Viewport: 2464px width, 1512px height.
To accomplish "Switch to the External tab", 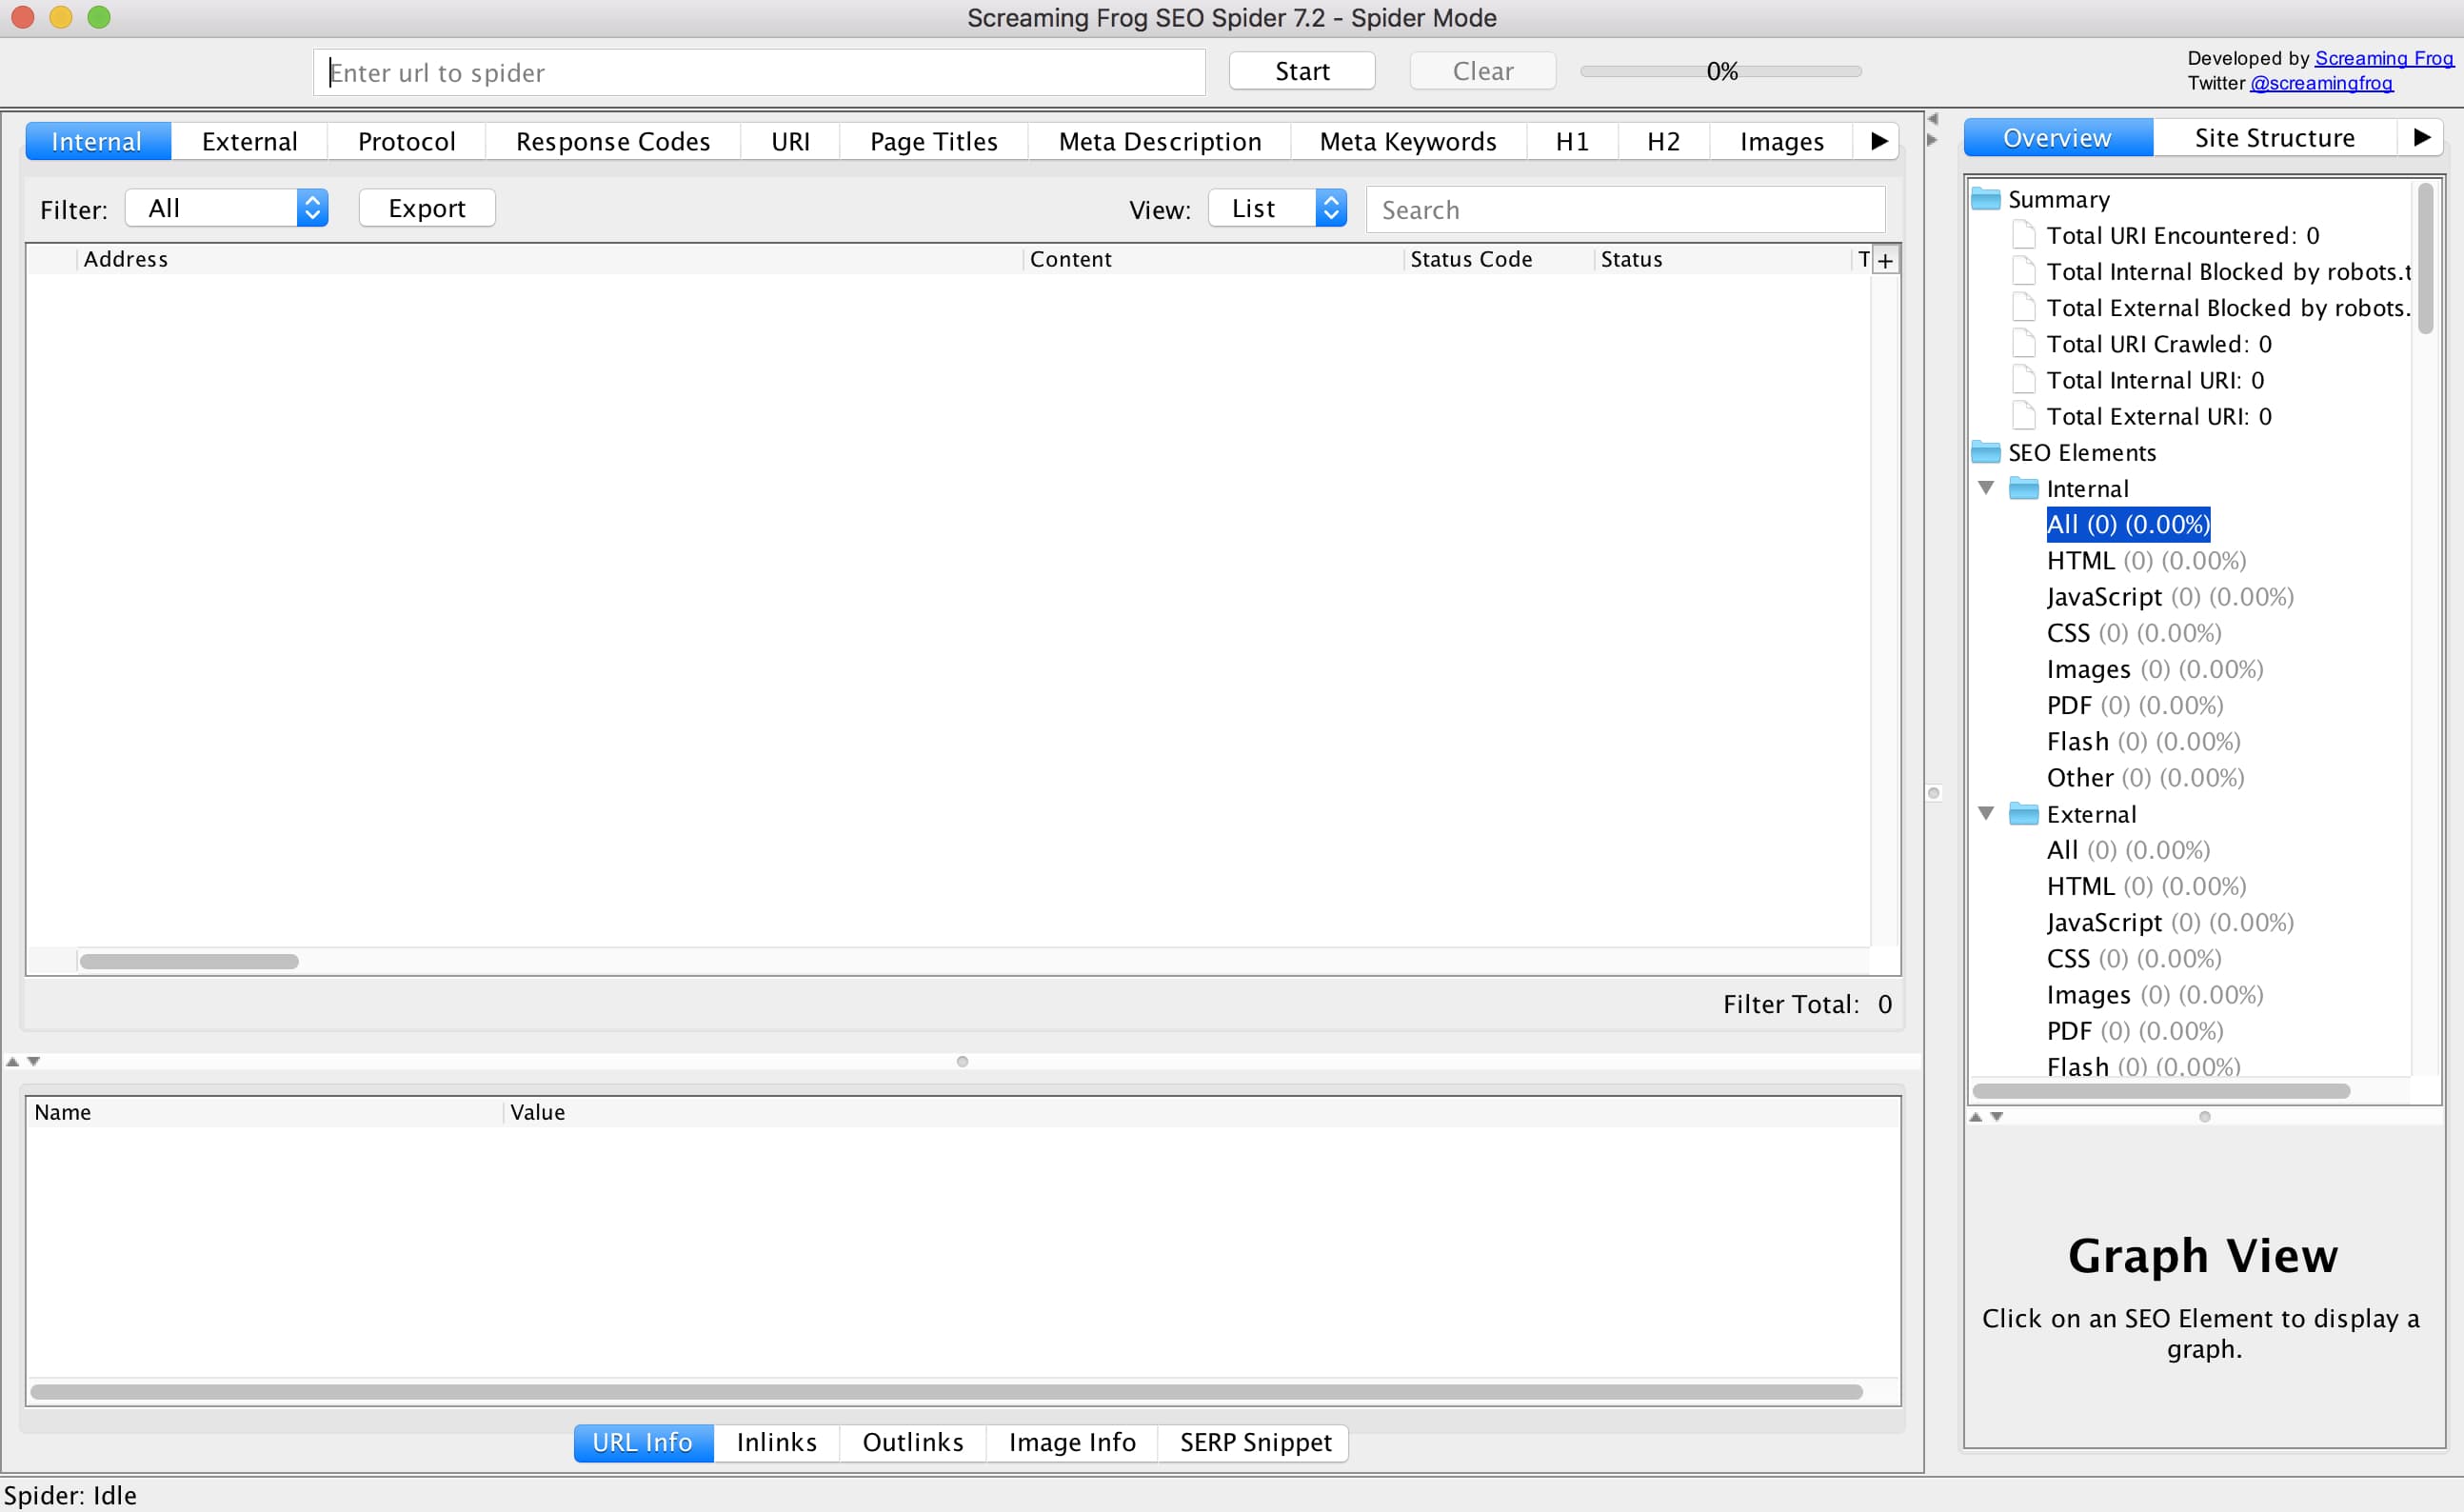I will (x=249, y=141).
